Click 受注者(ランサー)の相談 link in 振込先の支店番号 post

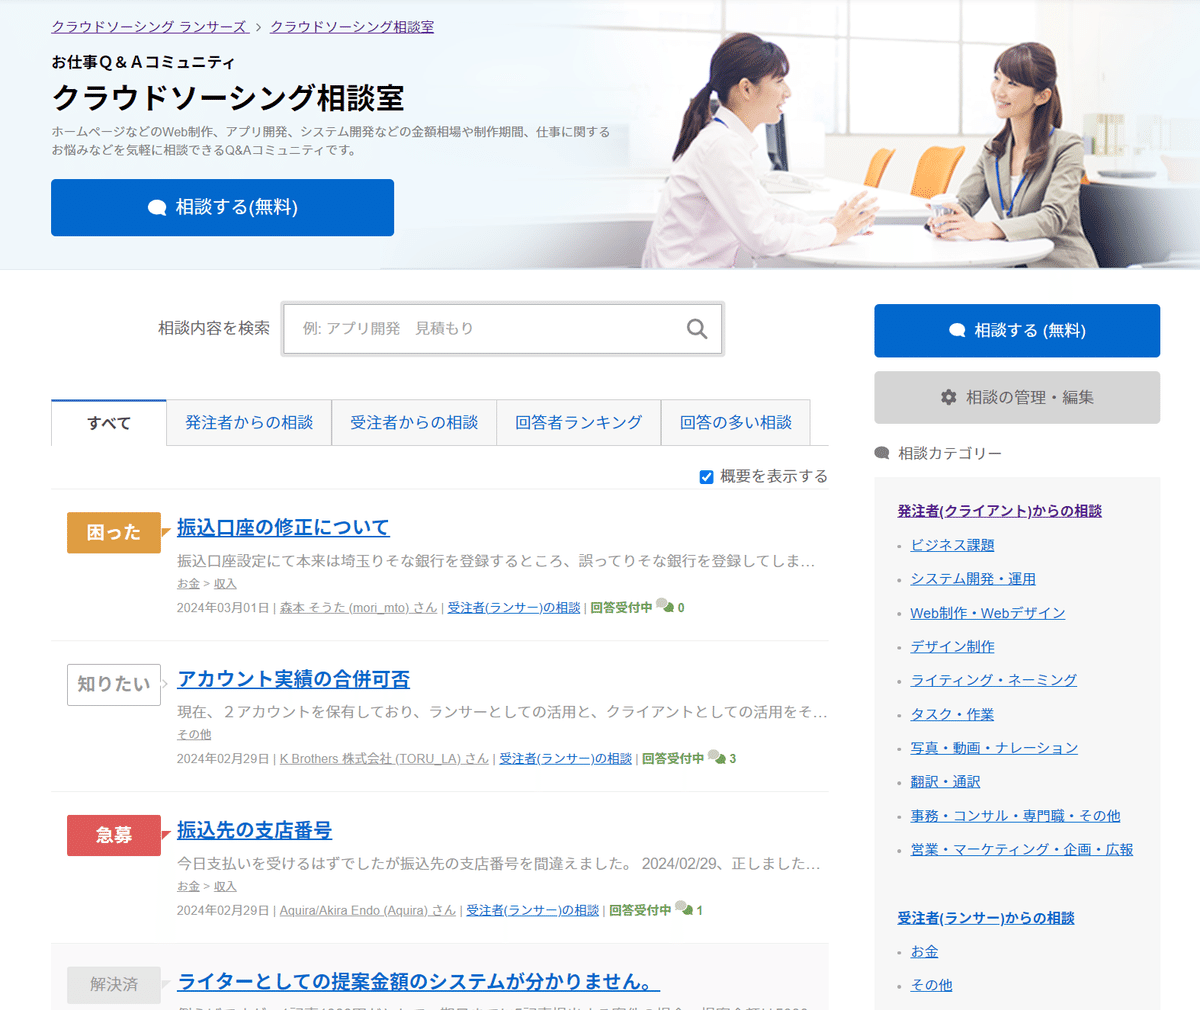pyautogui.click(x=533, y=910)
